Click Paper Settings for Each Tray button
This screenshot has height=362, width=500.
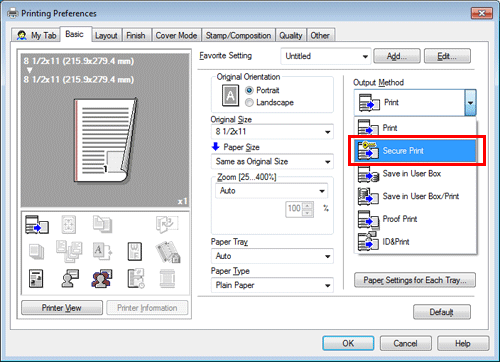point(415,280)
